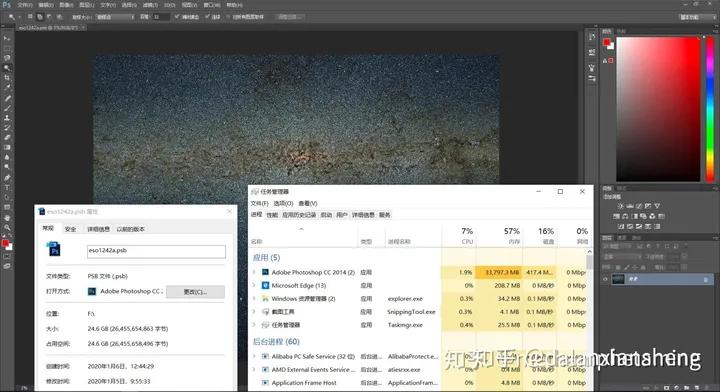Select the Lasso tool
Screen dimensions: 720x392
(x=6, y=58)
